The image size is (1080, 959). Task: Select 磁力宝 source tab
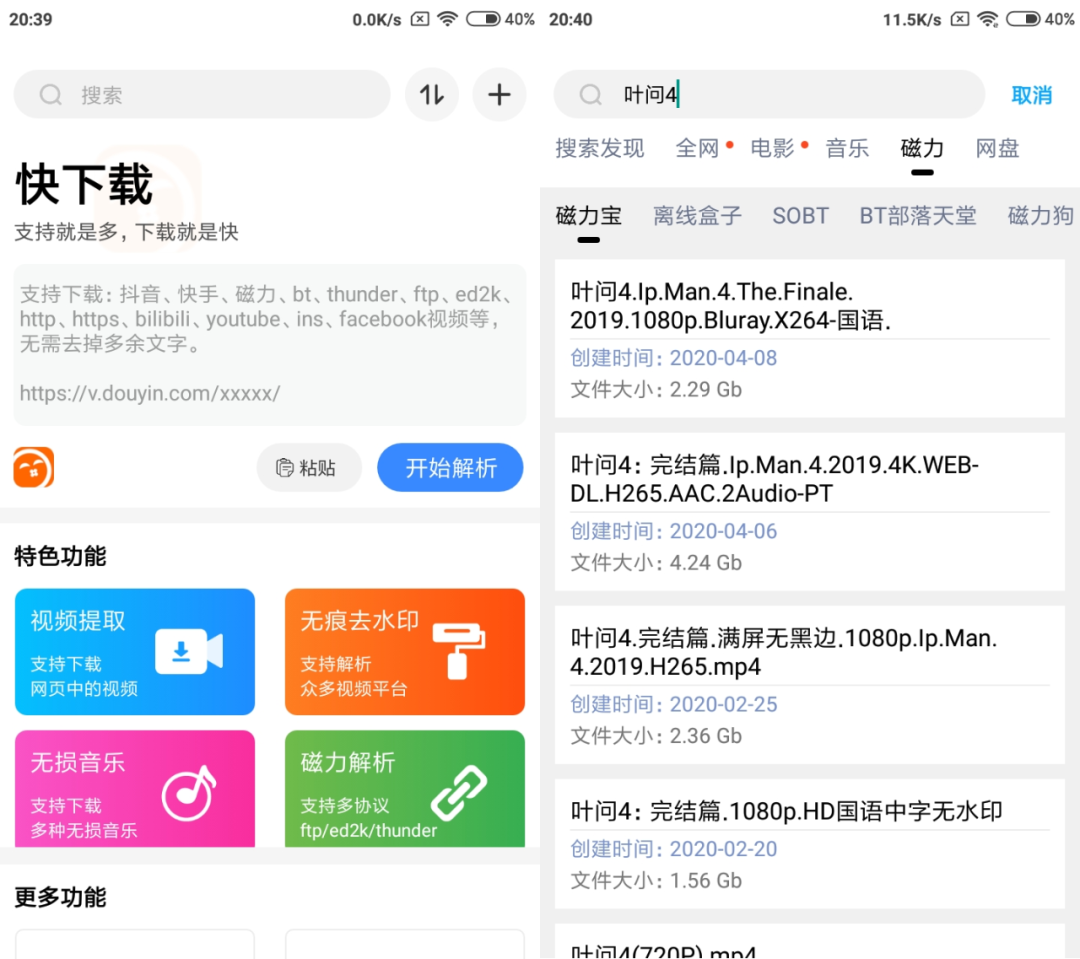click(589, 216)
